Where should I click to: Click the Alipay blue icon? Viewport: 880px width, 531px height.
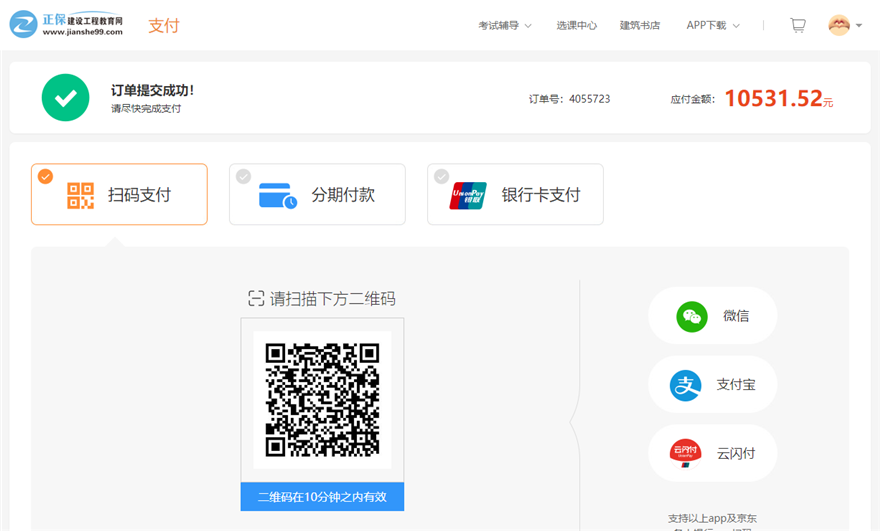(x=686, y=385)
